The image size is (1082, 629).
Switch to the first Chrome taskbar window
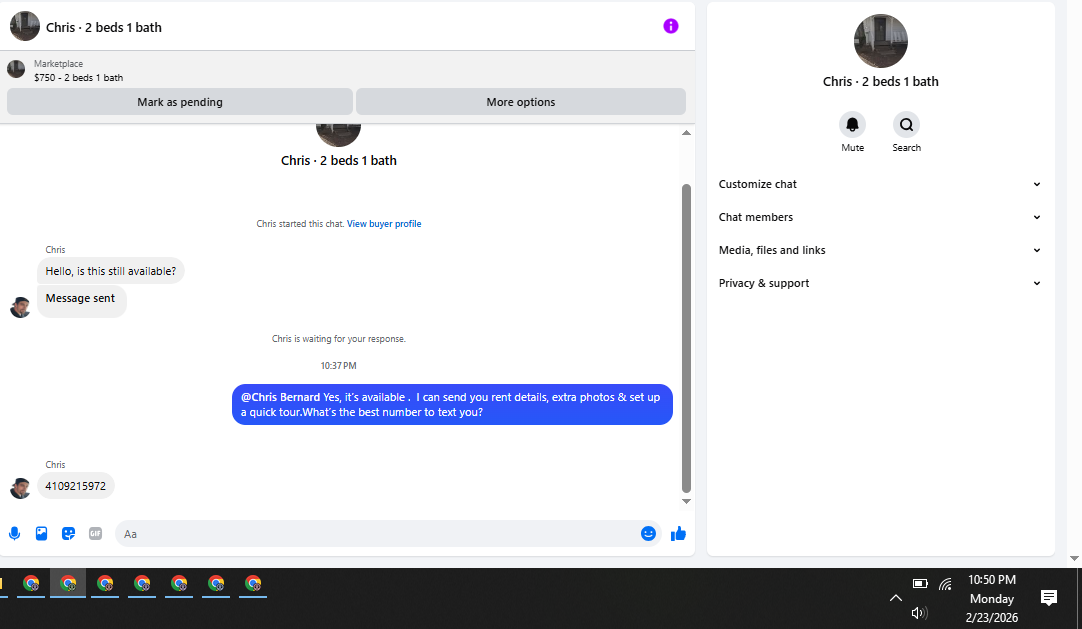pos(31,584)
